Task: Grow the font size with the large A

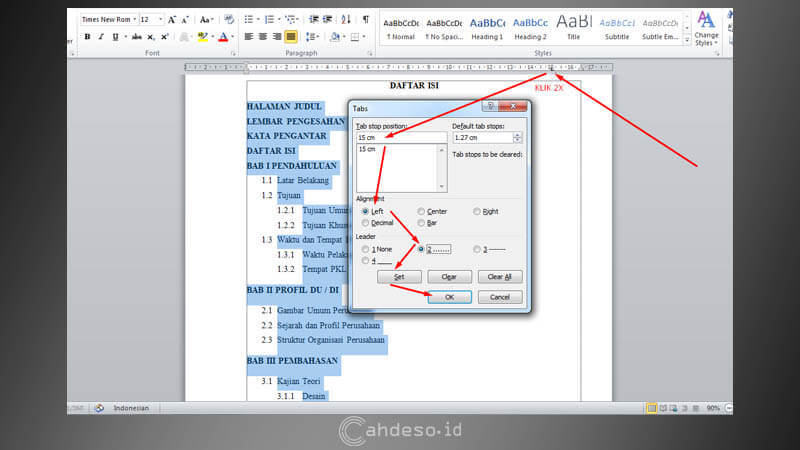Action: (x=172, y=19)
